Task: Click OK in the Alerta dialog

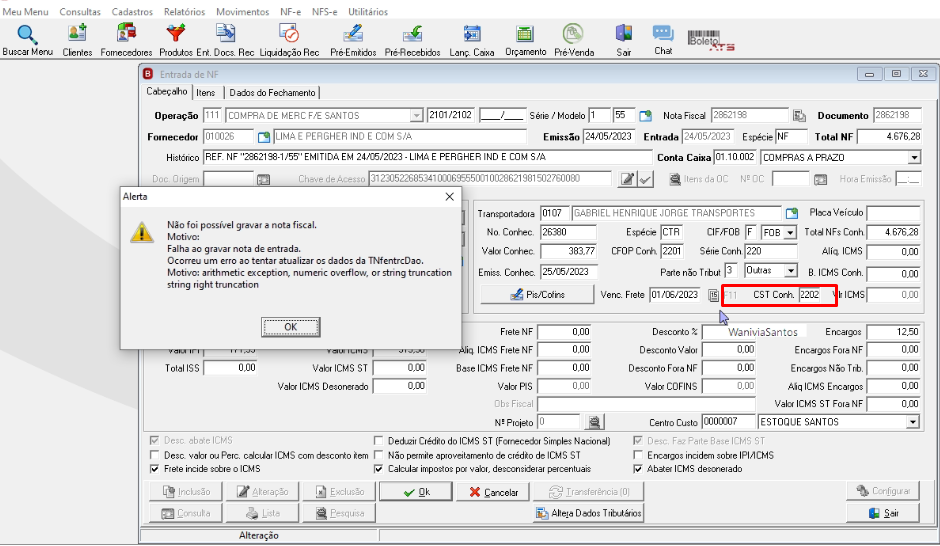Action: (x=291, y=327)
